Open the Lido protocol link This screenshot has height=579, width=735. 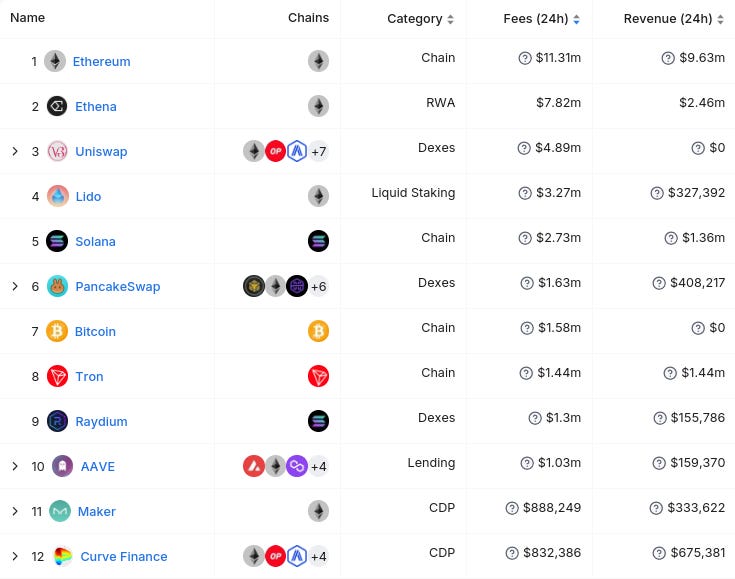(88, 196)
